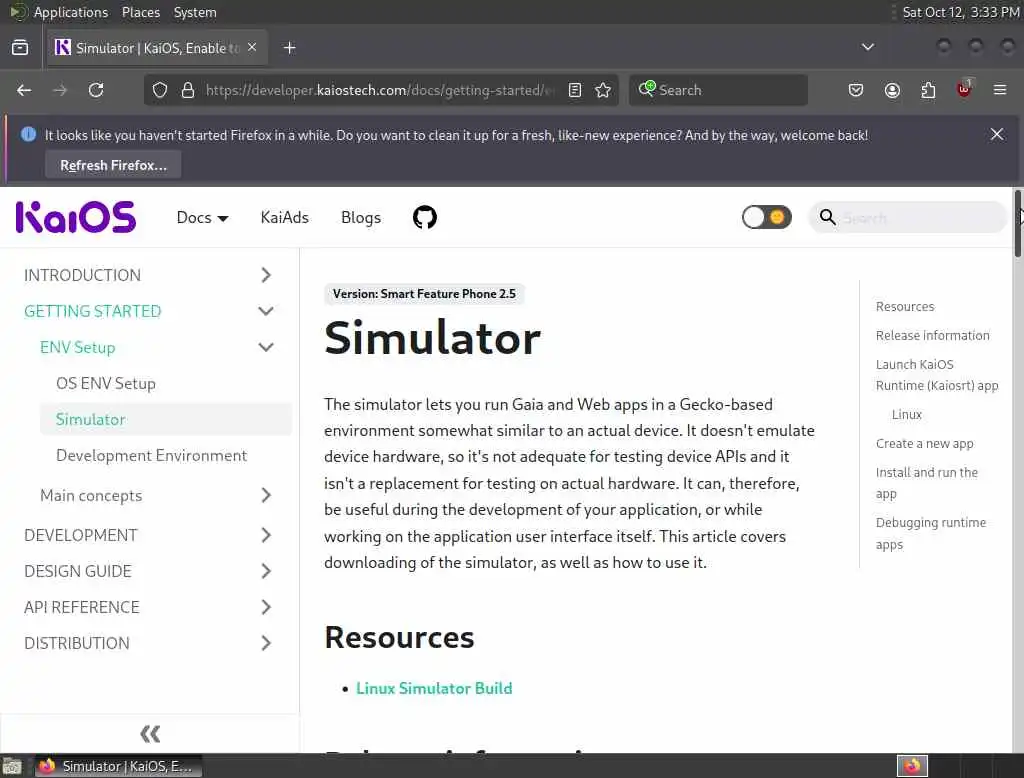Open the Docs dropdown menu
Viewport: 1024px width, 778px height.
[x=202, y=218]
